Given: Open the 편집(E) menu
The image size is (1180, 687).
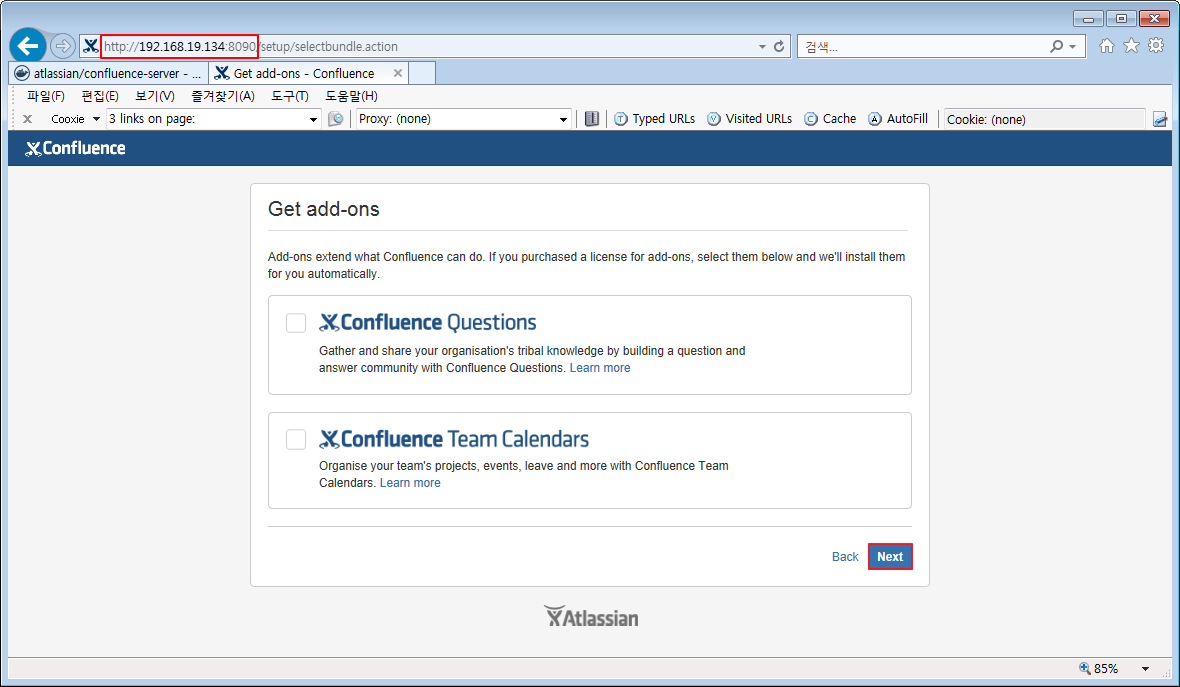Looking at the screenshot, I should coord(99,96).
